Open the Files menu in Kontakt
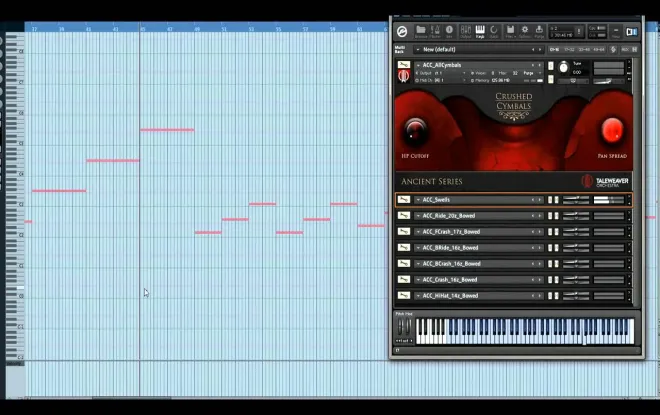This screenshot has height=415, width=660. (510, 32)
